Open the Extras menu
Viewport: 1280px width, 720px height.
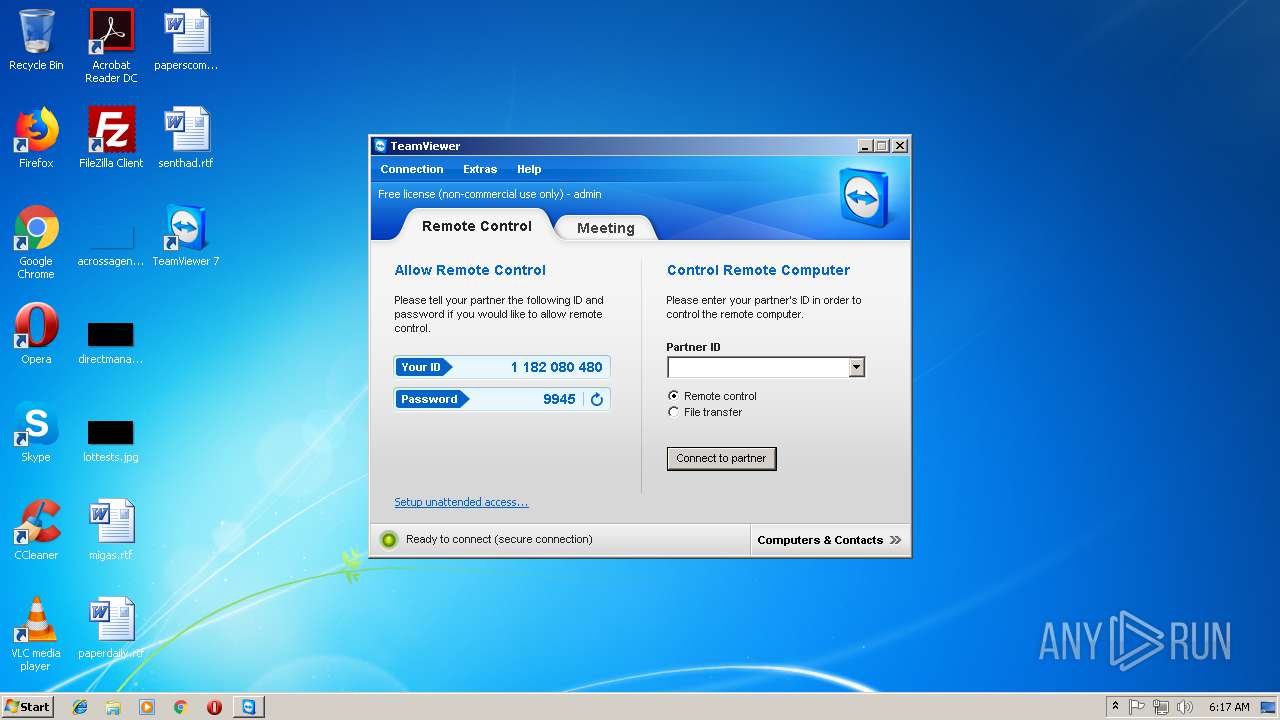pyautogui.click(x=480, y=169)
